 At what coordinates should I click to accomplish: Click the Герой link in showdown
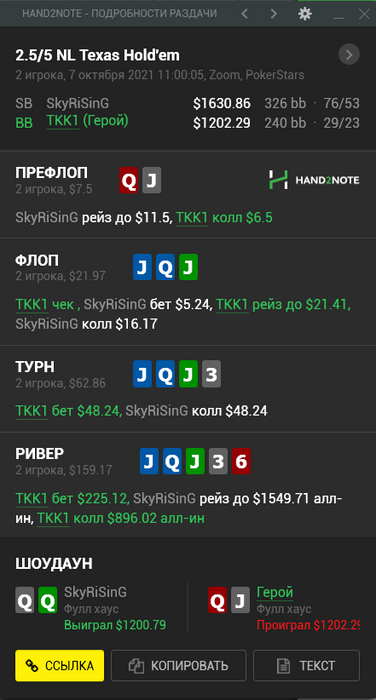(x=275, y=592)
